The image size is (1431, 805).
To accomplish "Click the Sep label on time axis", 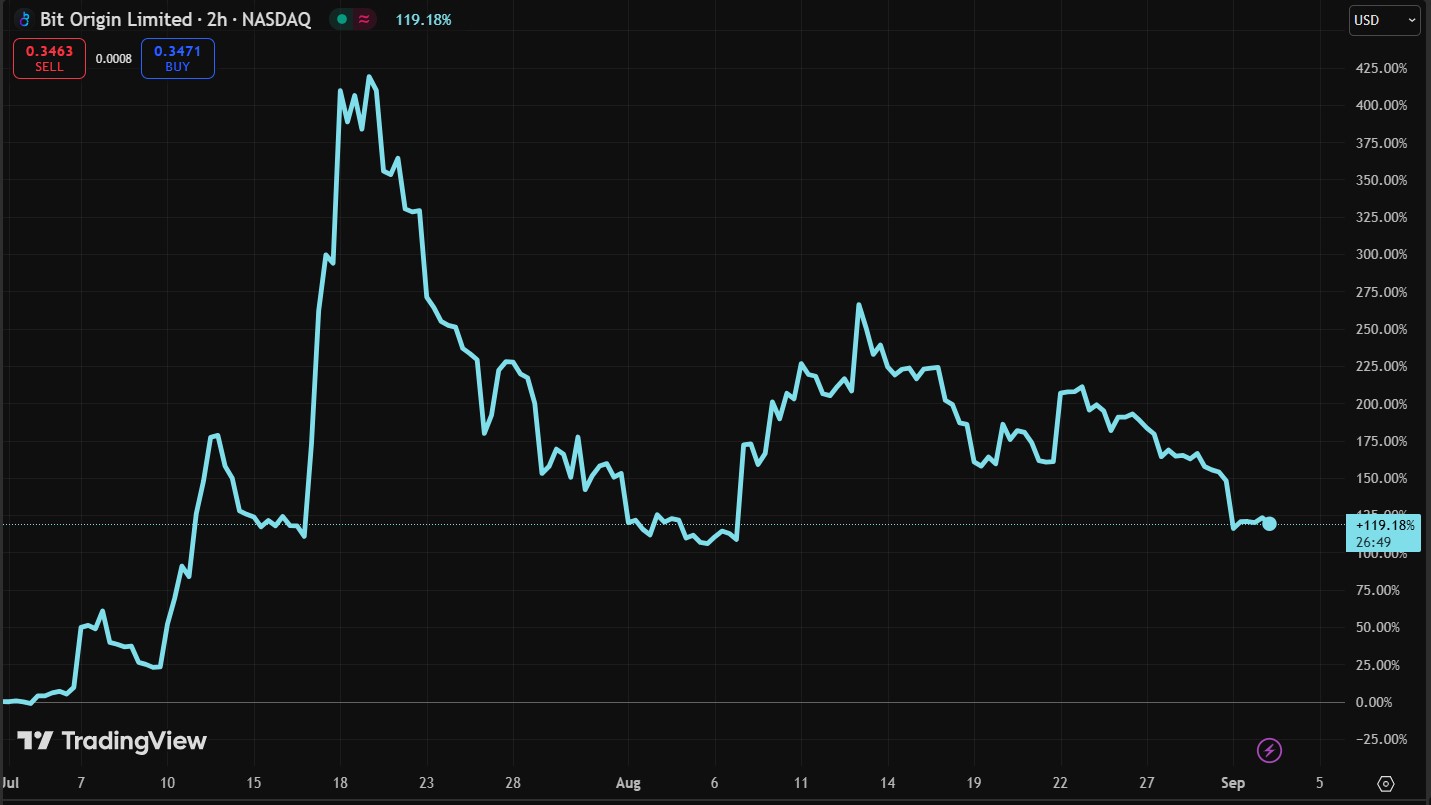I will (x=1233, y=783).
